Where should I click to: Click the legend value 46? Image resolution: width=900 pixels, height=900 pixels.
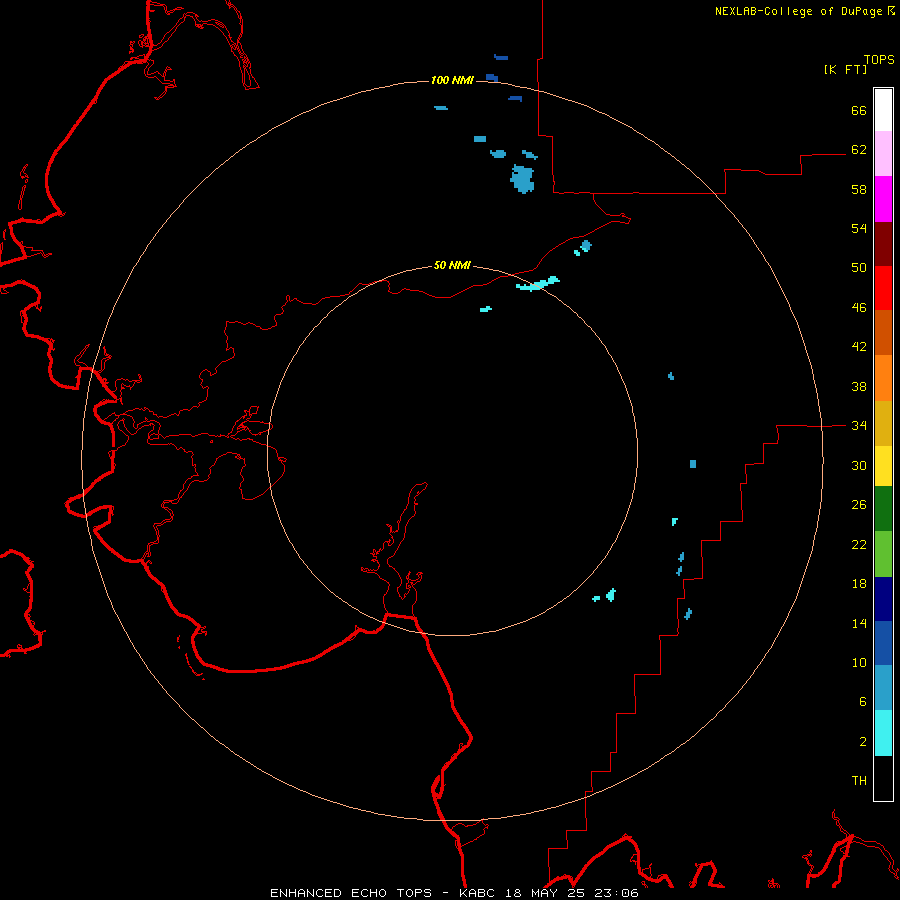(859, 308)
